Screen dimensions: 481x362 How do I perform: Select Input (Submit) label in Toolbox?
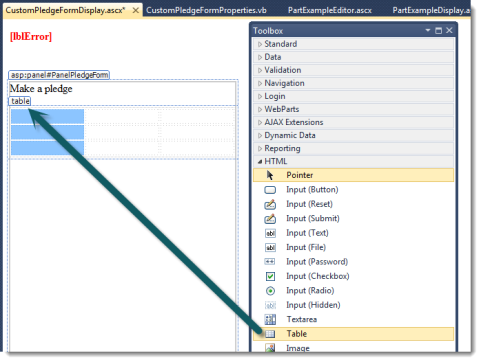(313, 218)
